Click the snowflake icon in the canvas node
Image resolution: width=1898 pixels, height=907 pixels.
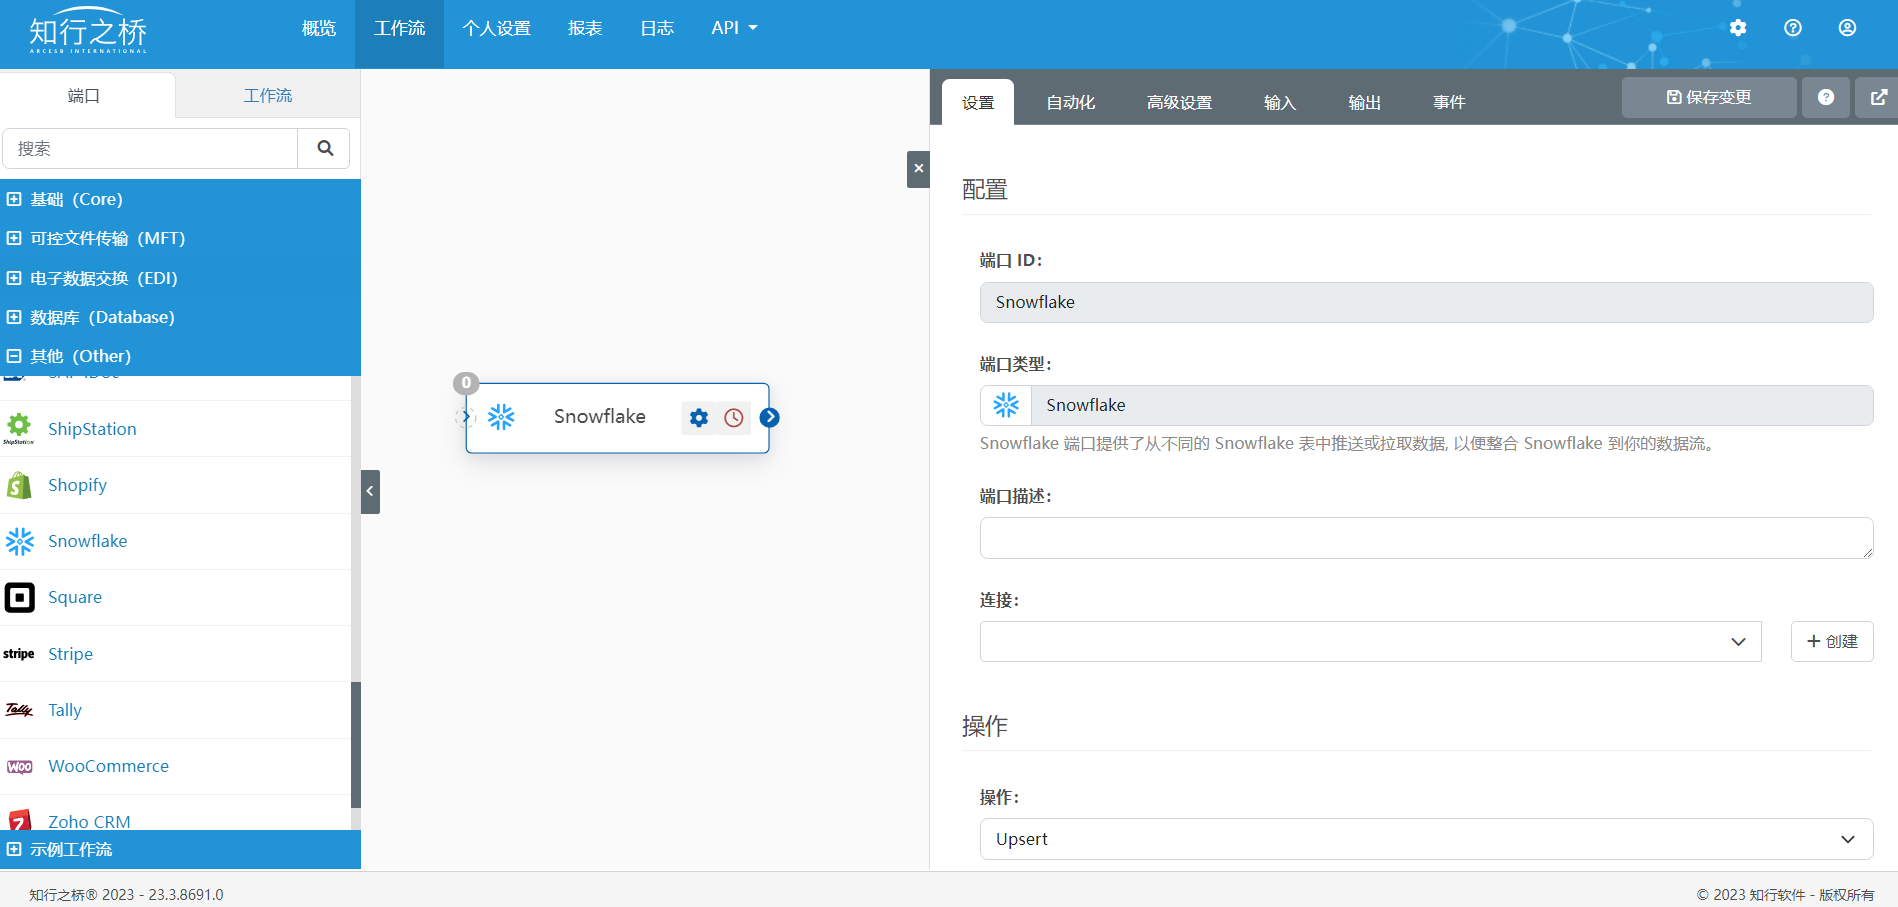pos(501,417)
